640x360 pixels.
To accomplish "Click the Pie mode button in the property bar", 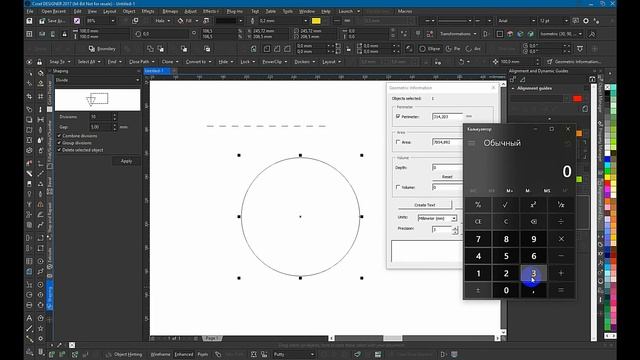I will pyautogui.click(x=453, y=49).
